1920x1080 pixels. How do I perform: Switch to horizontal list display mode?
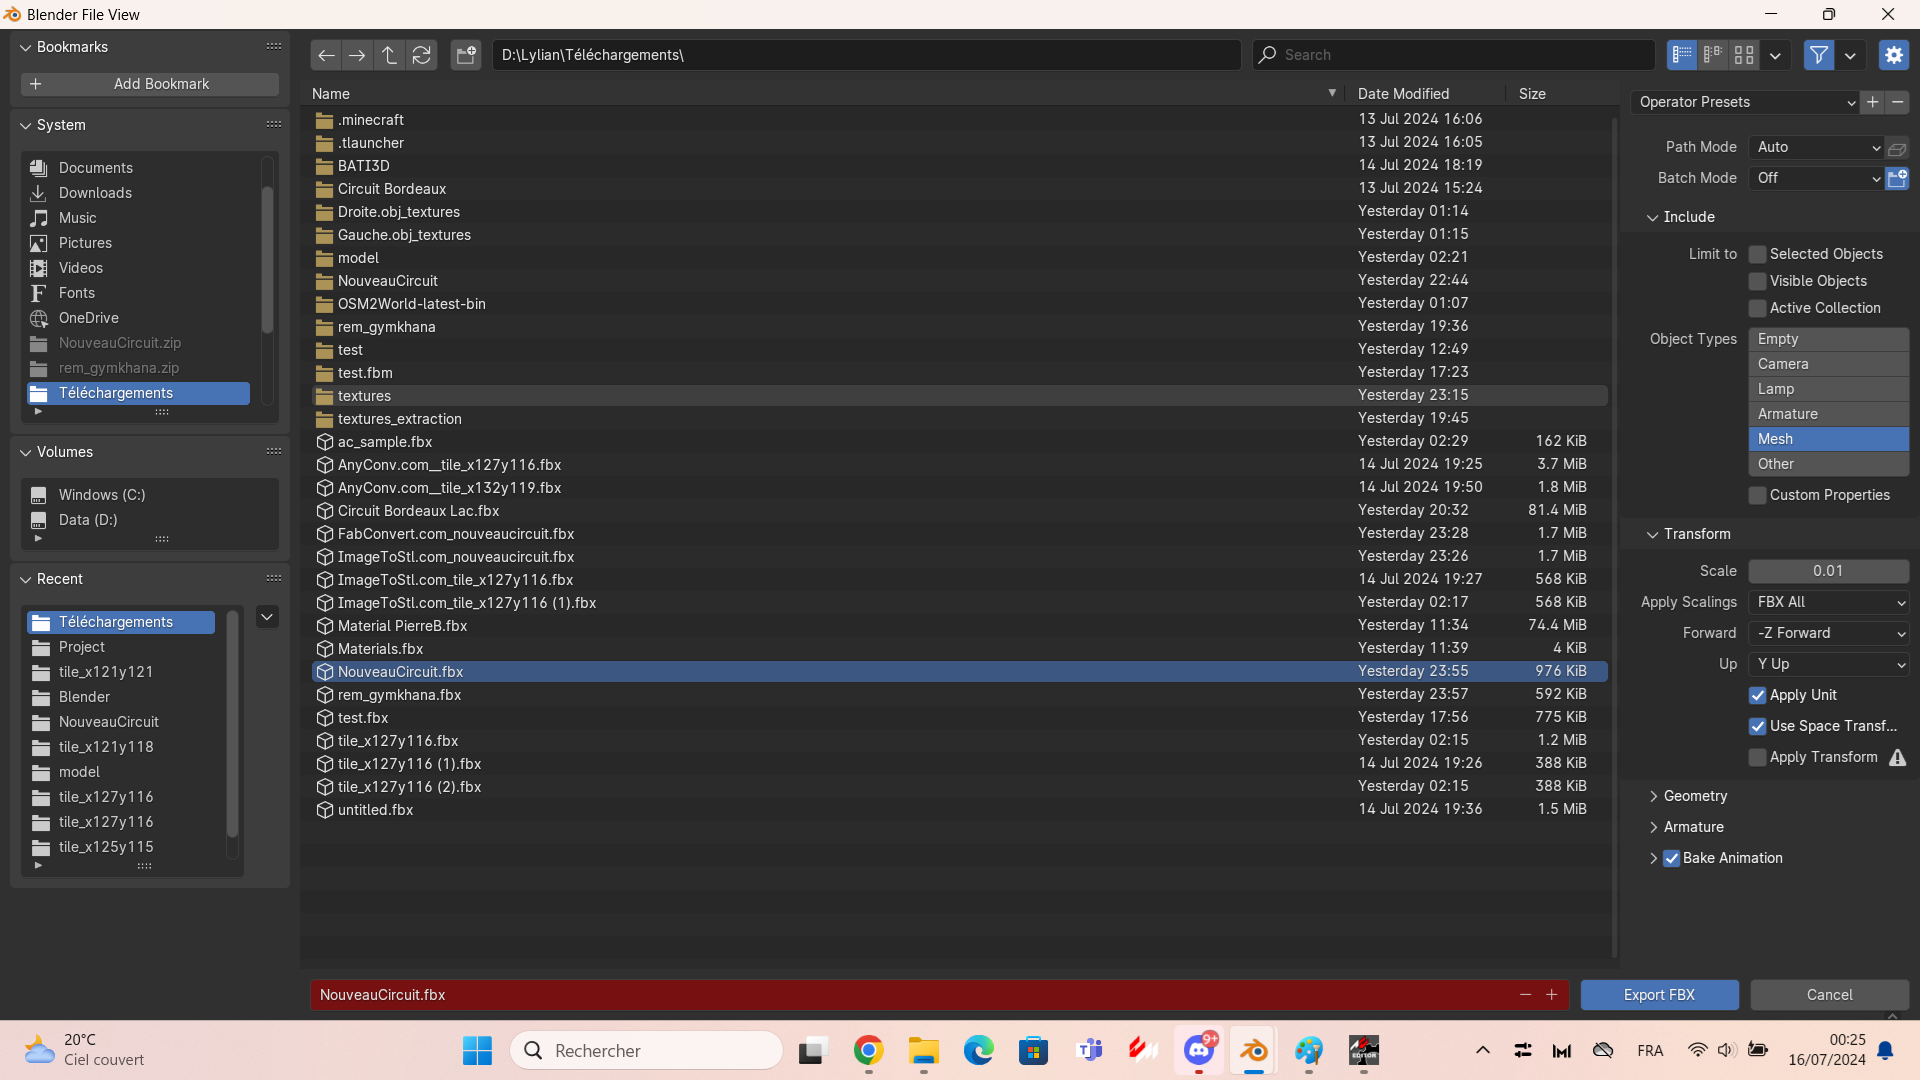(1713, 55)
